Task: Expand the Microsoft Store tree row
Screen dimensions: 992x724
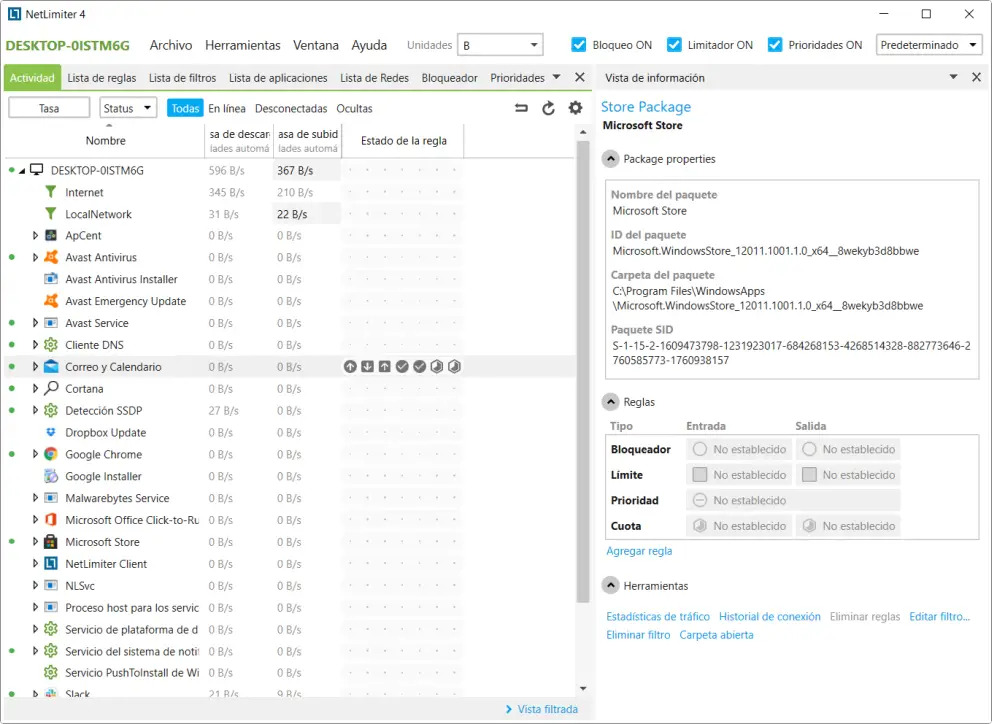Action: (x=35, y=542)
